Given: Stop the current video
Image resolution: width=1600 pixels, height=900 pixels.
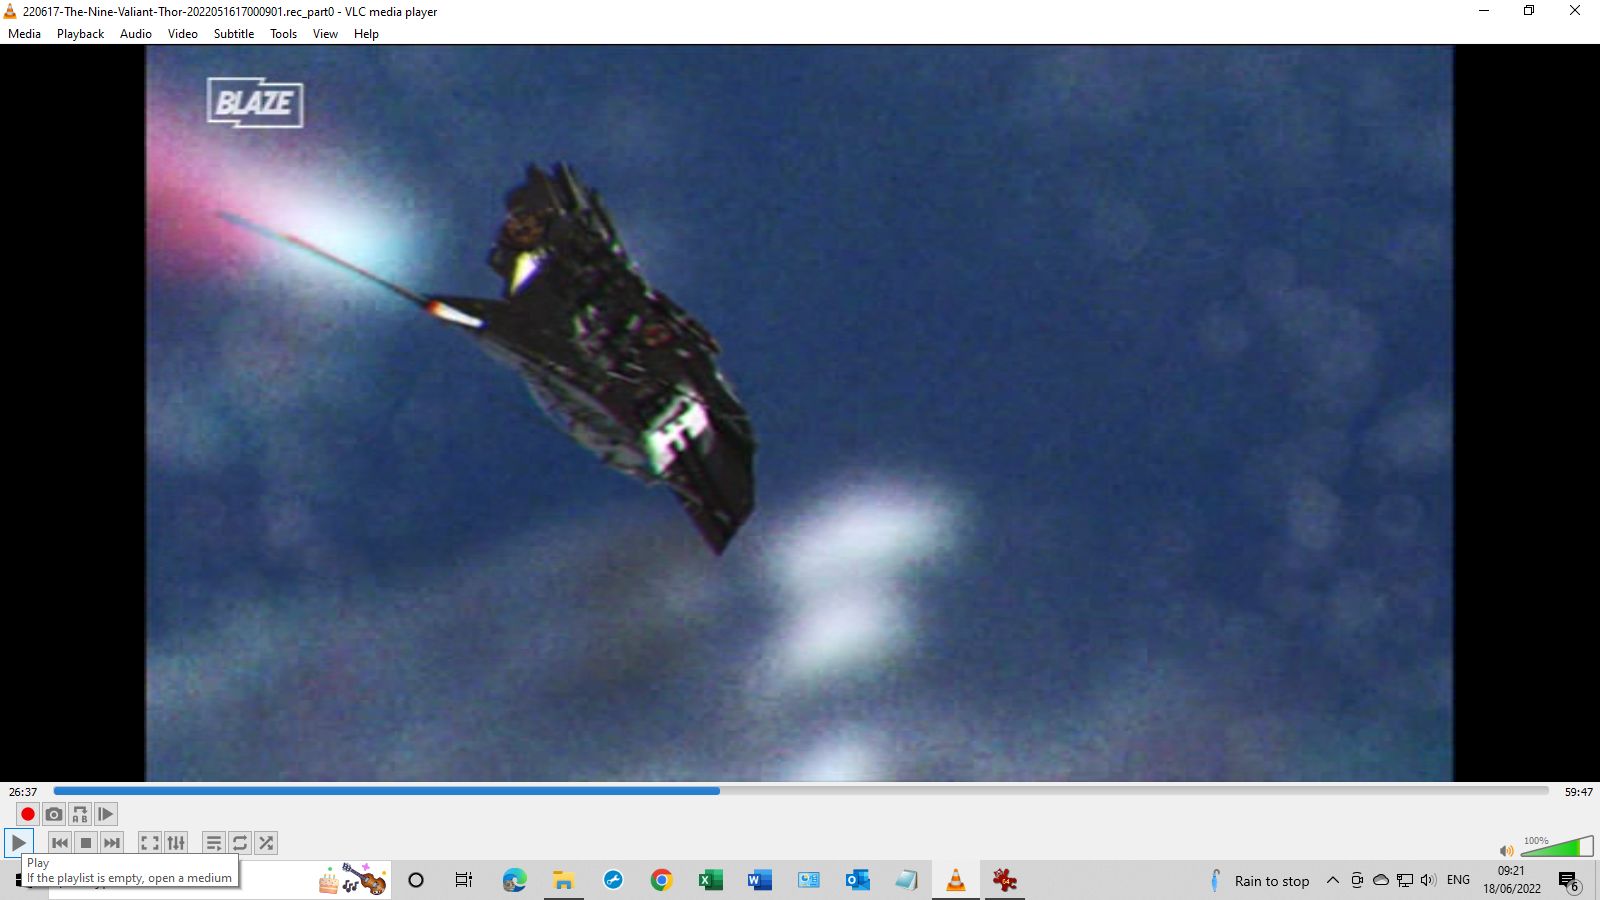Looking at the screenshot, I should [x=85, y=842].
